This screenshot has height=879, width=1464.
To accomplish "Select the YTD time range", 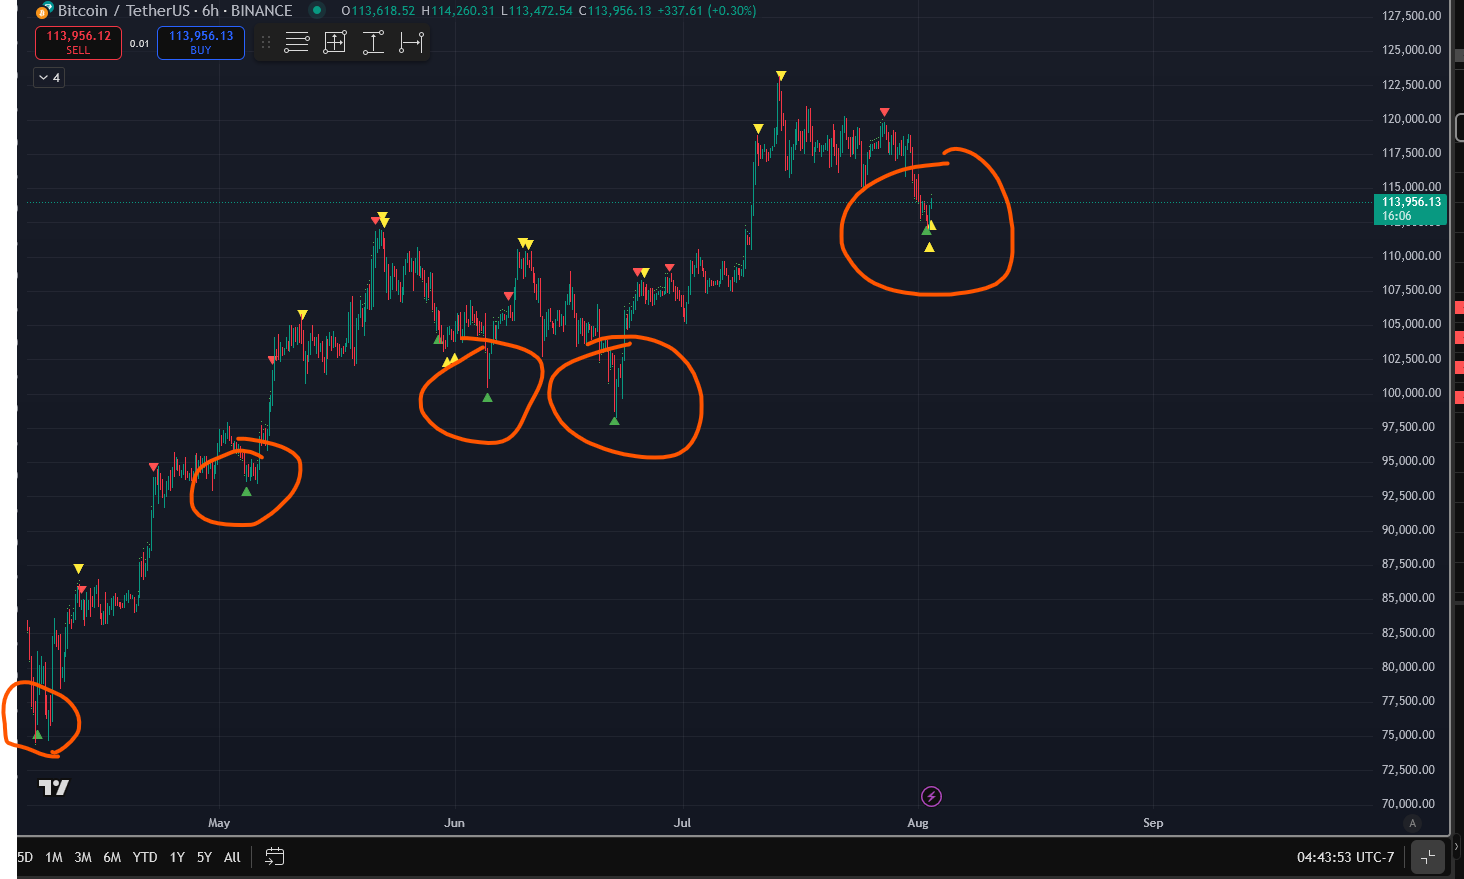I will (145, 857).
